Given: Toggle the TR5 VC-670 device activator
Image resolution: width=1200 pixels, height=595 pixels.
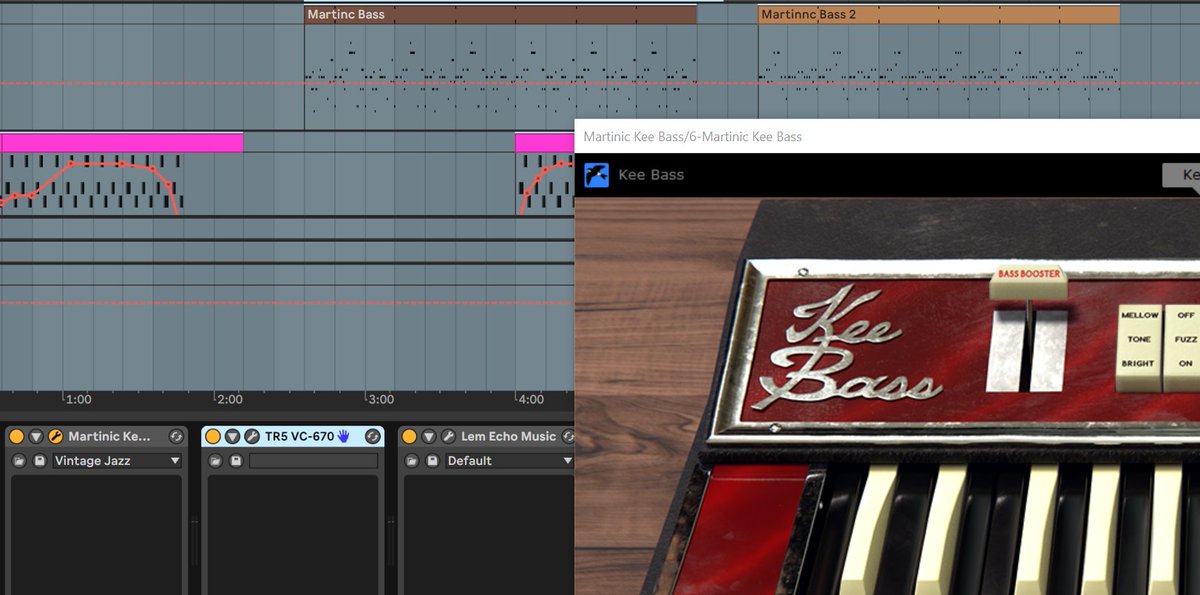Looking at the screenshot, I should coord(212,436).
